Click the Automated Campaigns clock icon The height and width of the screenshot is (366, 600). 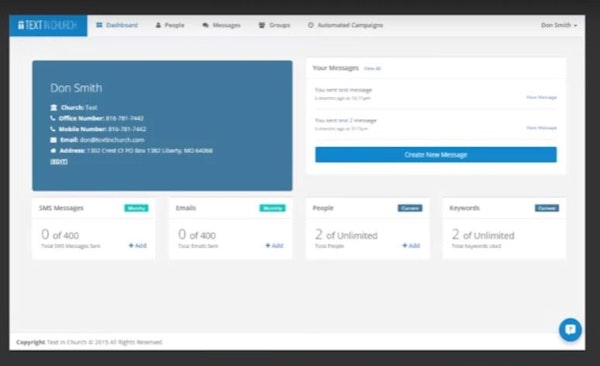pyautogui.click(x=311, y=25)
